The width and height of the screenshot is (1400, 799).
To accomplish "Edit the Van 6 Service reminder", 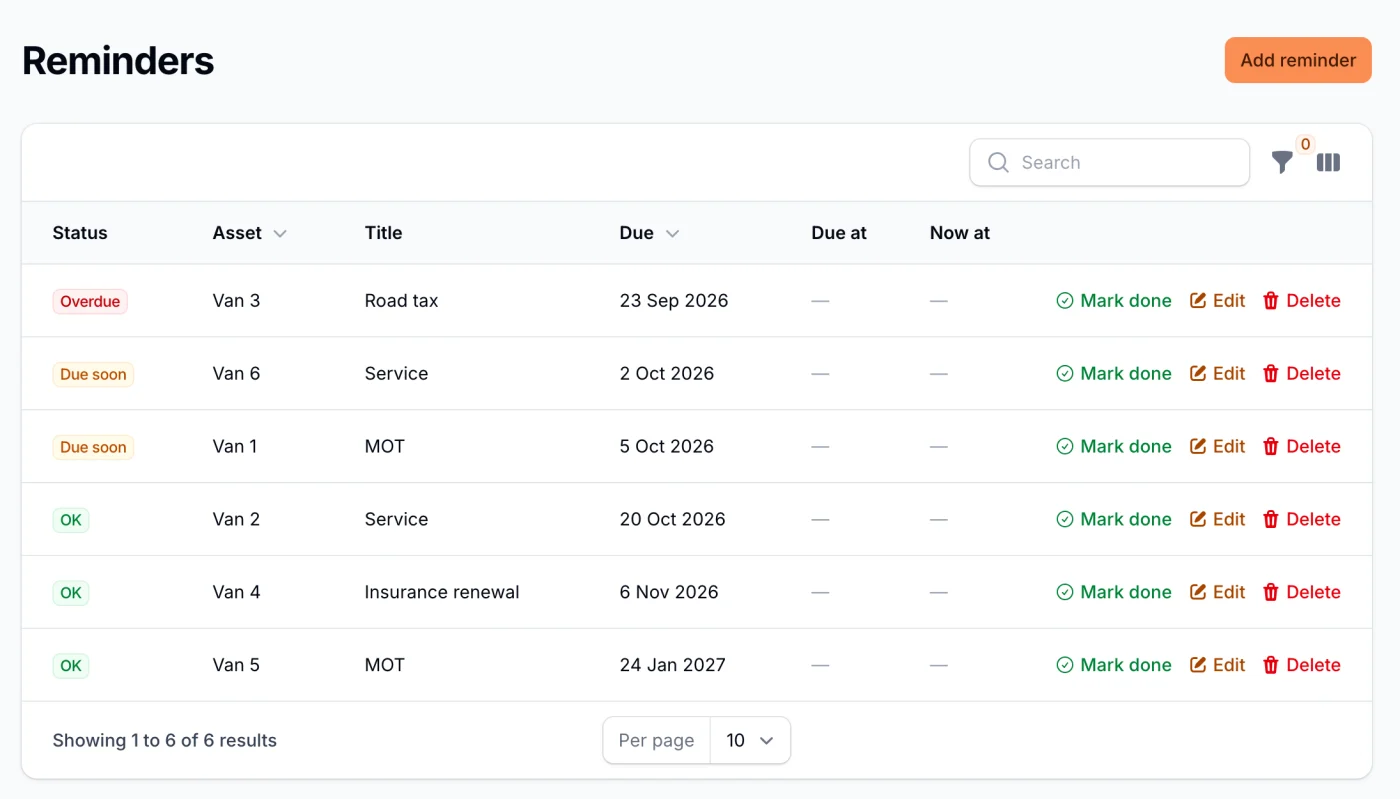I will click(1217, 374).
